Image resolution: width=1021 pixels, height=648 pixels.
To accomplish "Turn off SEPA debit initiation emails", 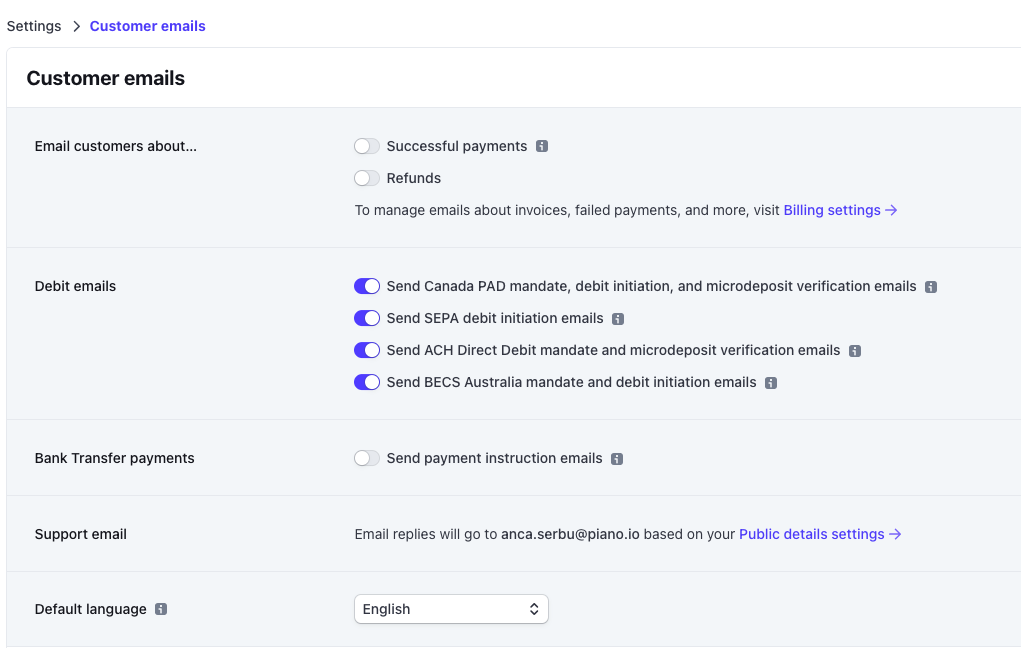I will (367, 318).
